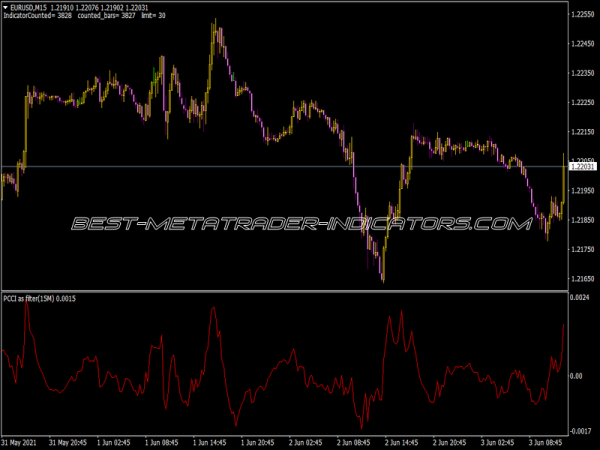Select the 1.21650 price scale label
The width and height of the screenshot is (600, 450).
tap(581, 279)
